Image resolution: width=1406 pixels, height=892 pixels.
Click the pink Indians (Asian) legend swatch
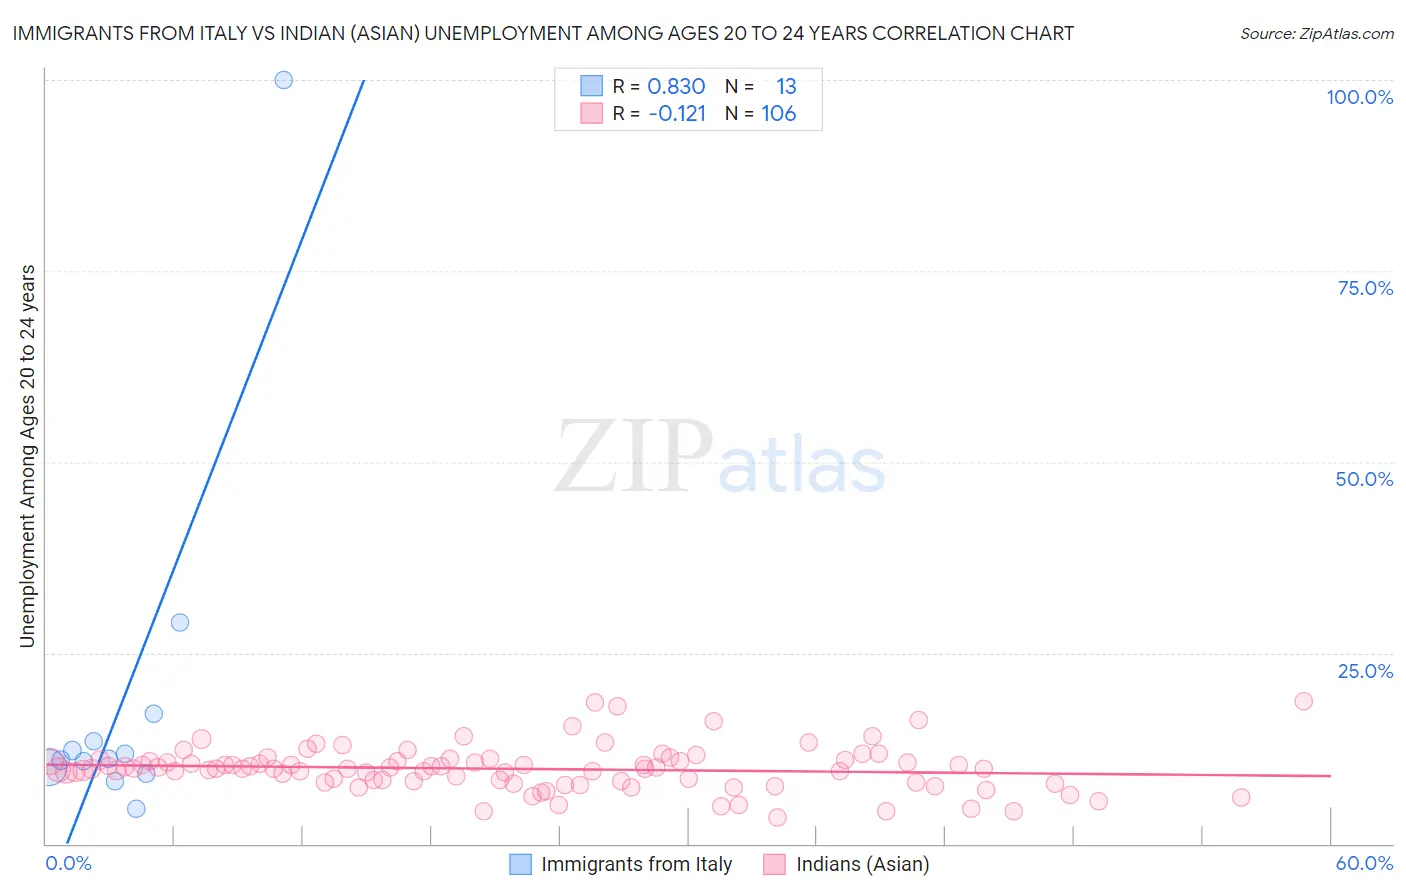pos(774,864)
